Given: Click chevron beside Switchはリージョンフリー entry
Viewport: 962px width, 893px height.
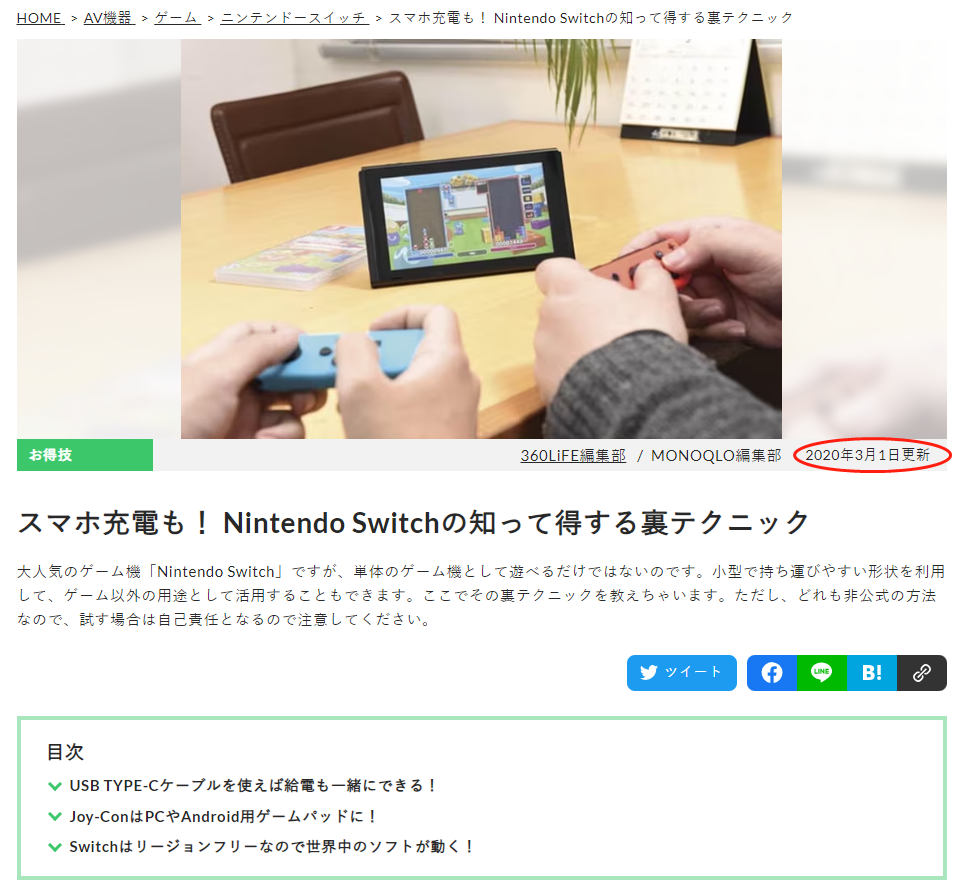Looking at the screenshot, I should pos(55,848).
